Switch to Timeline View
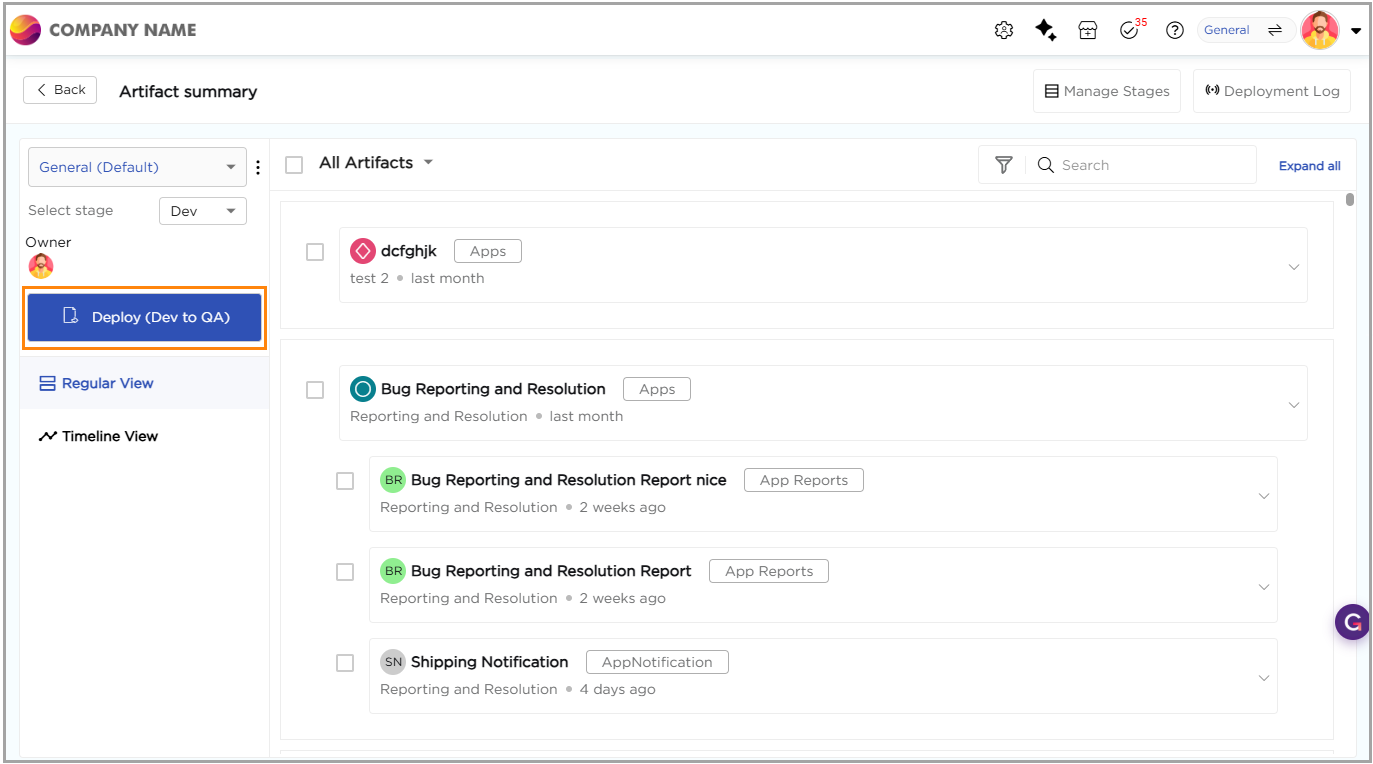1373x764 pixels. [110, 436]
